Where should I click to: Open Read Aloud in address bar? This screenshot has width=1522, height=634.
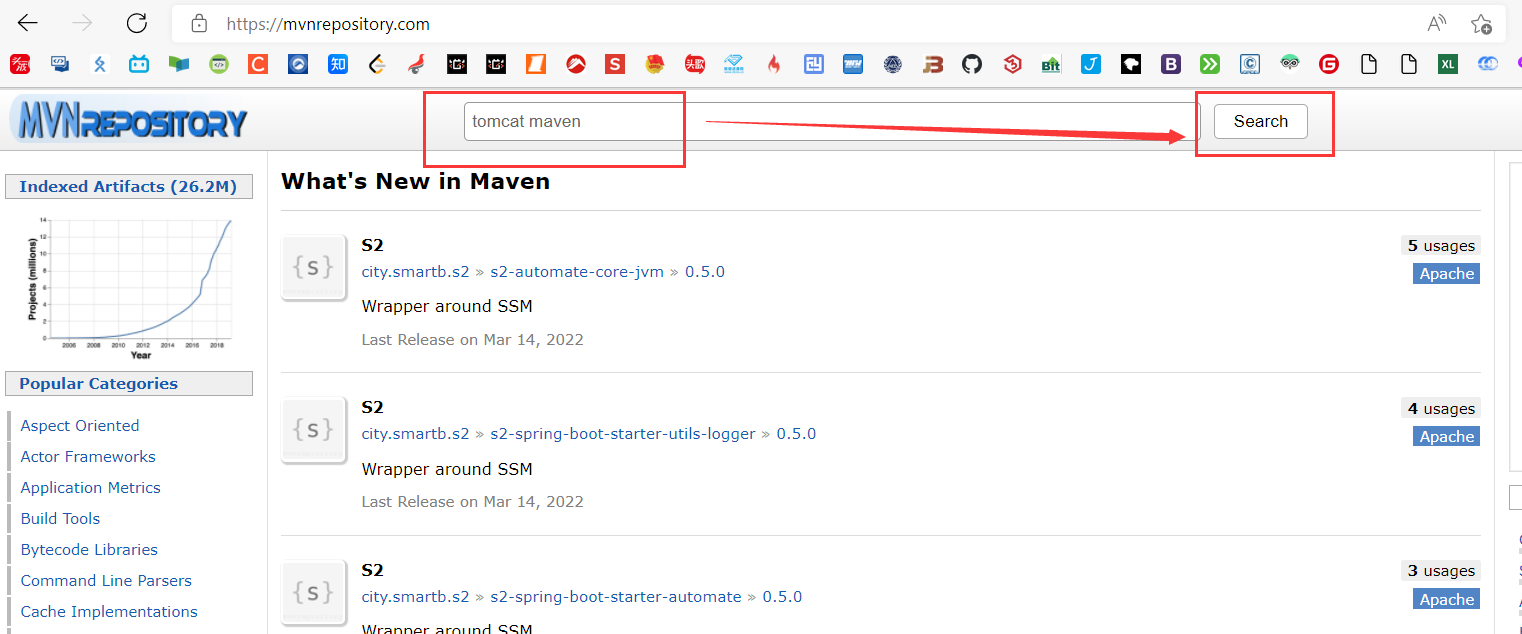1437,23
